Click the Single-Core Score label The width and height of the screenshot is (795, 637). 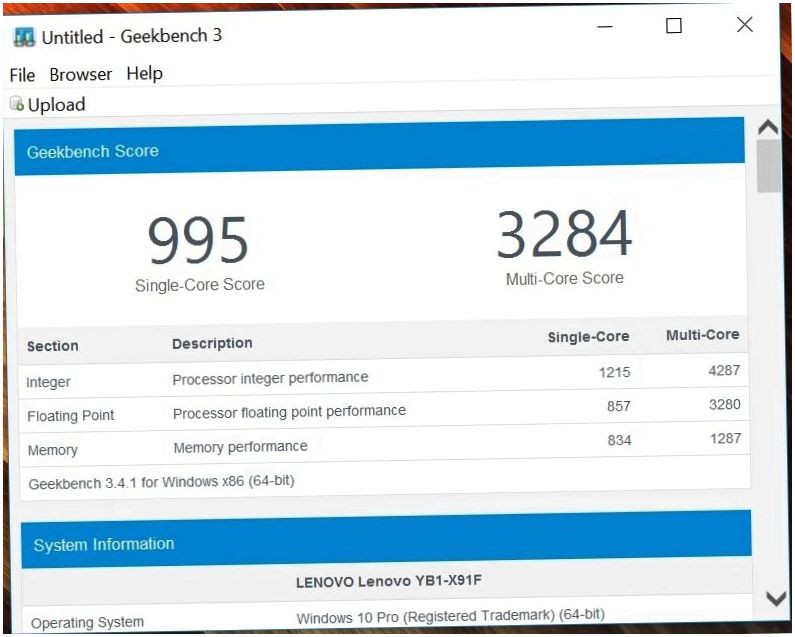click(200, 285)
